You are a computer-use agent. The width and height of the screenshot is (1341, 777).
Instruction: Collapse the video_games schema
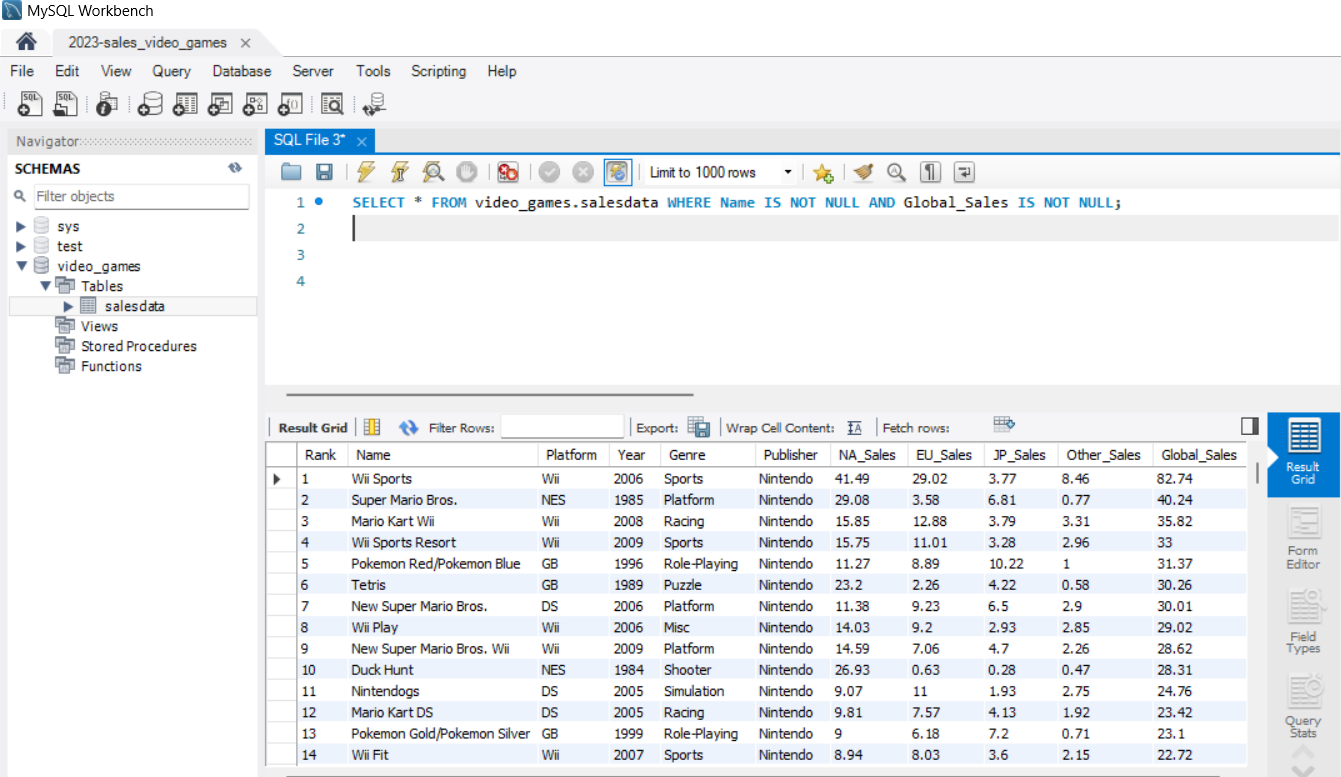[21, 266]
